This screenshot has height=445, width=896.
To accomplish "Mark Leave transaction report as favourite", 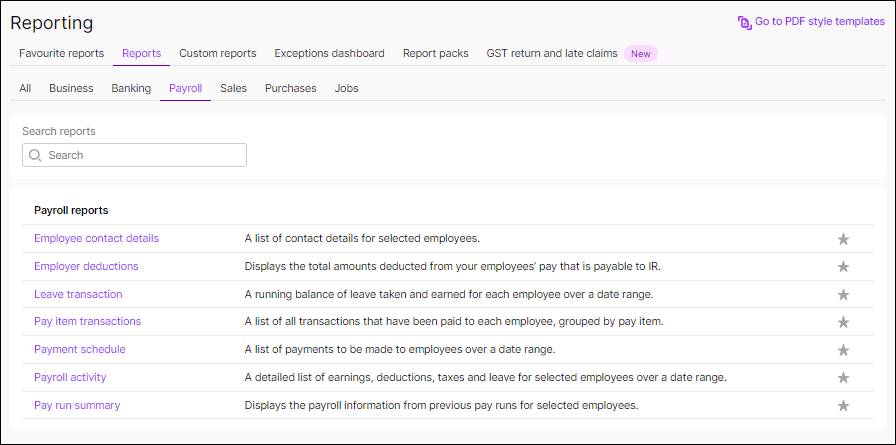I will click(843, 295).
